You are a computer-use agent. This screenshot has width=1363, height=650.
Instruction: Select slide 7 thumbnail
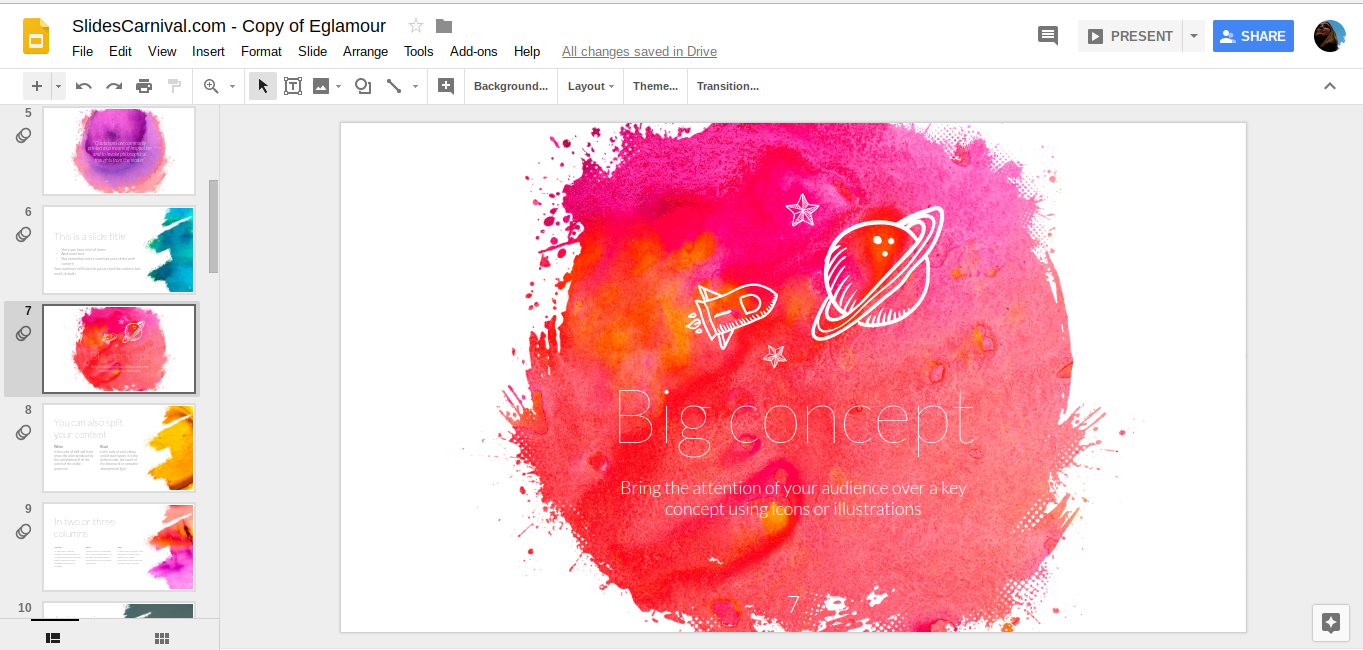point(119,349)
